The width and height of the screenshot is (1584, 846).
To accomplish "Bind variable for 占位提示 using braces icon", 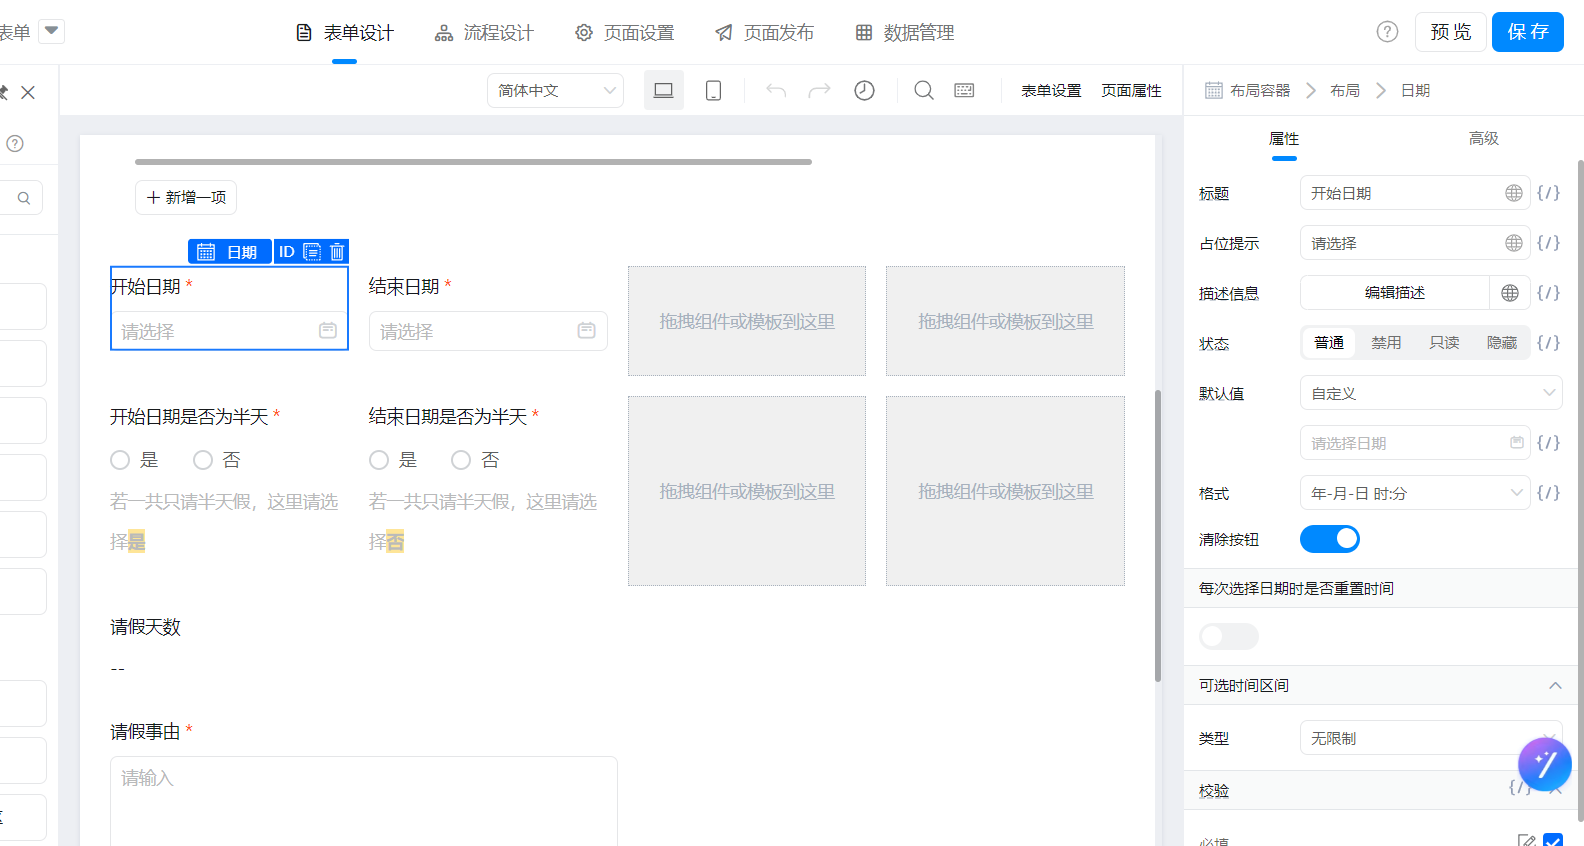I will [x=1548, y=243].
